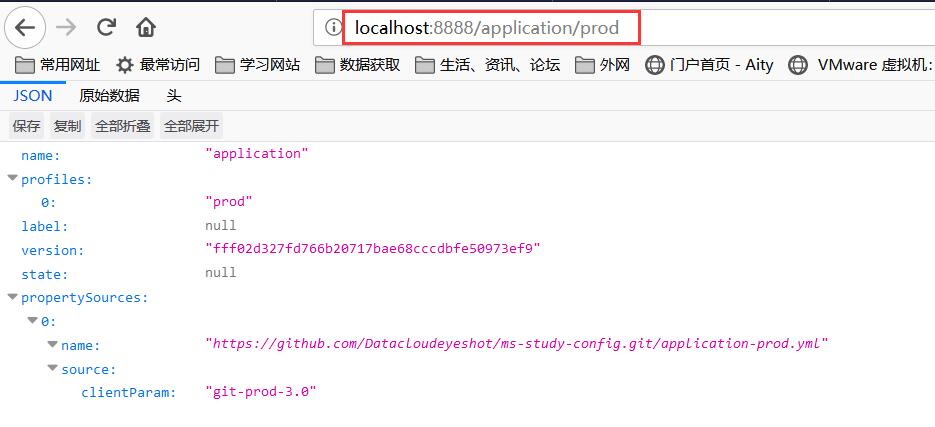Screen dimensions: 935x427
Task: Go back with the back arrow button
Action: pos(24,27)
